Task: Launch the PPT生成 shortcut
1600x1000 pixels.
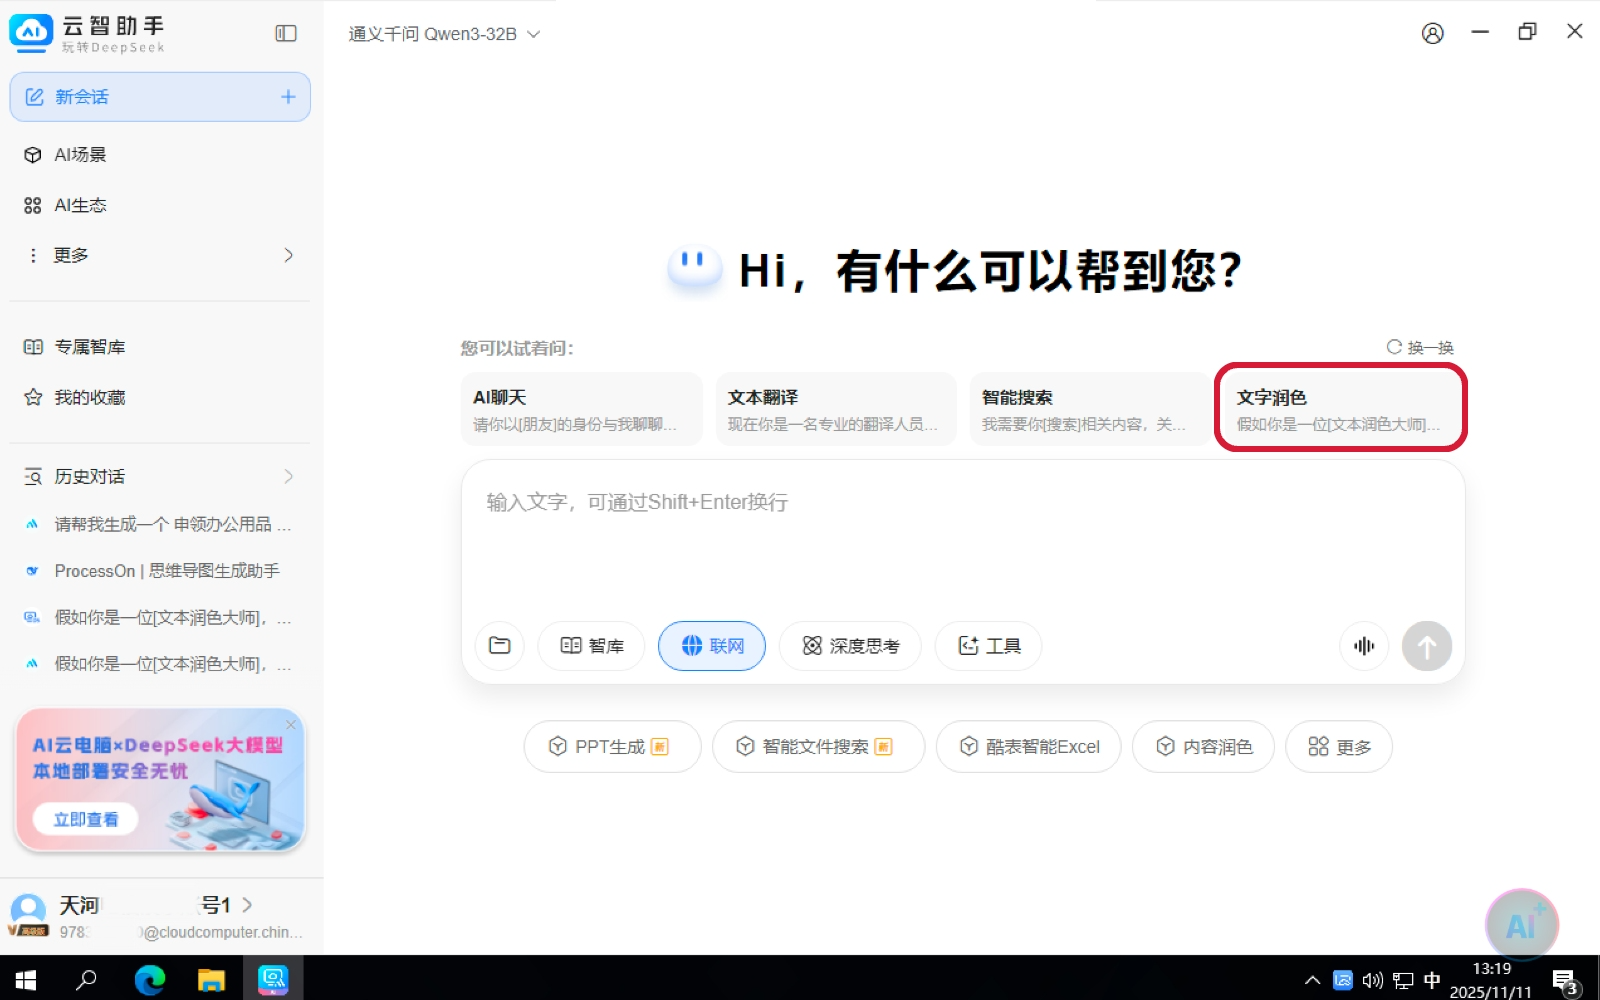Action: coord(612,747)
